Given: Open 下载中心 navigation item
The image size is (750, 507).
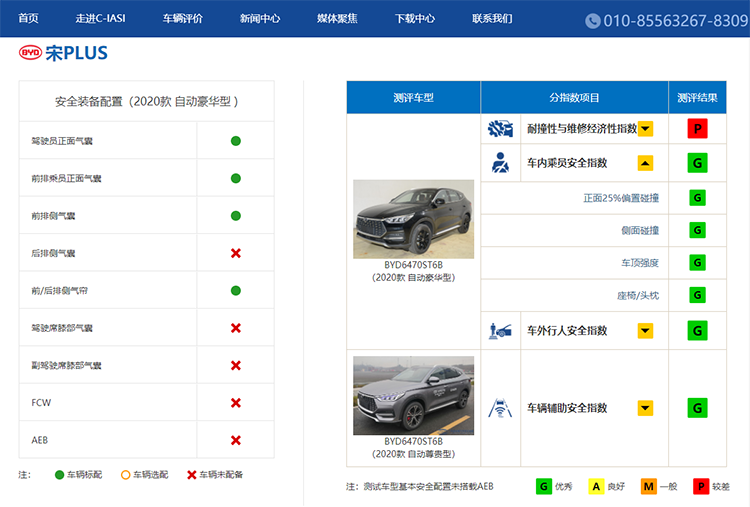Looking at the screenshot, I should pos(415,19).
